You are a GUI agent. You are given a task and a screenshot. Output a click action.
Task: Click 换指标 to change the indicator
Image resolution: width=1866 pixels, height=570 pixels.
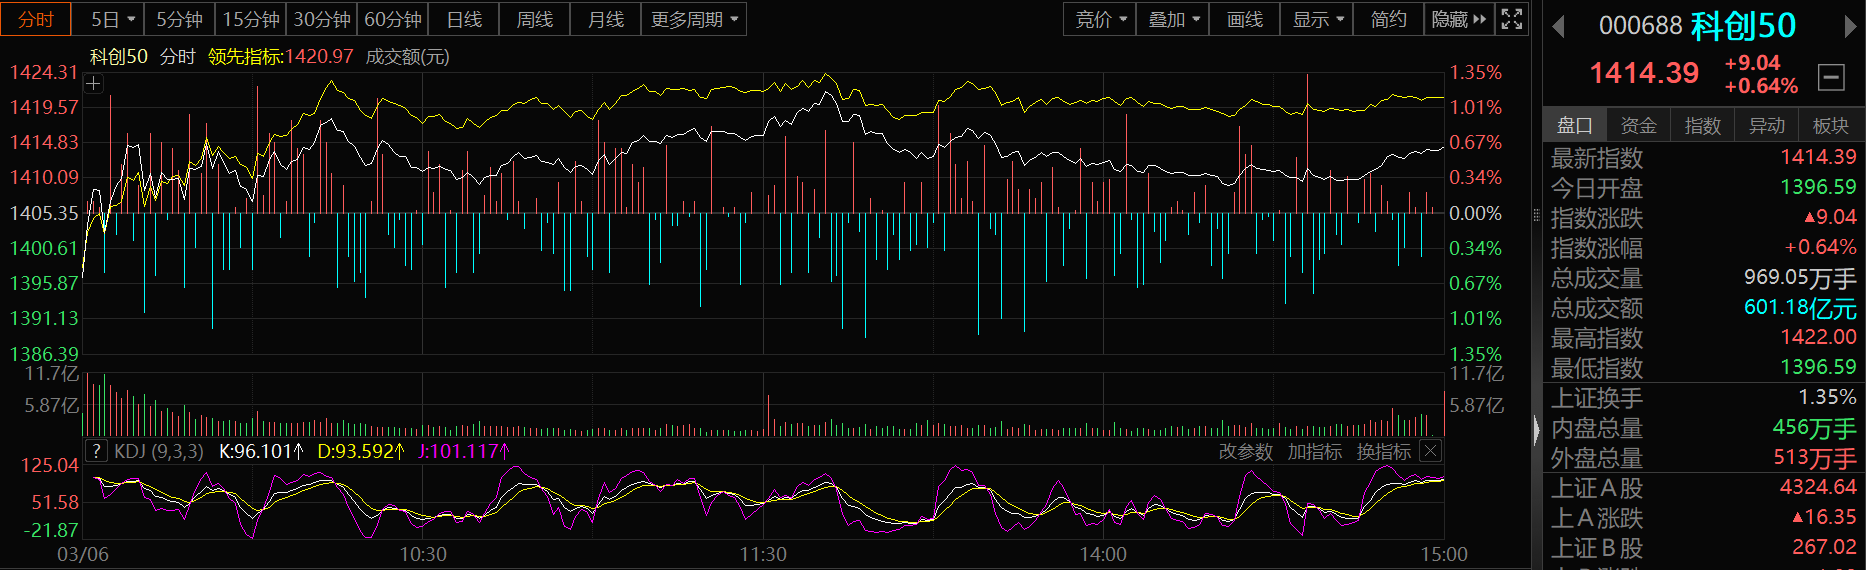1383,452
